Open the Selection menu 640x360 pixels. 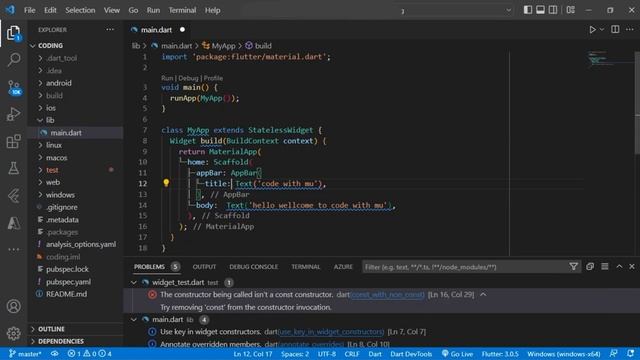pos(80,10)
